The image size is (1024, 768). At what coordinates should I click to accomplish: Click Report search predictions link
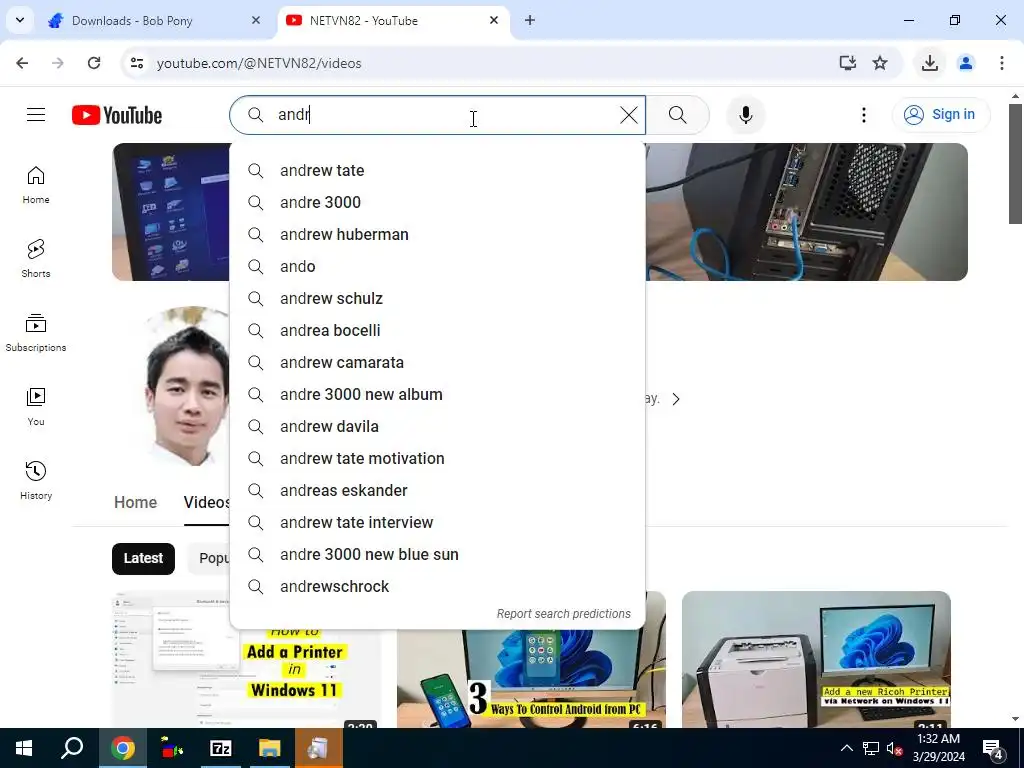(563, 614)
